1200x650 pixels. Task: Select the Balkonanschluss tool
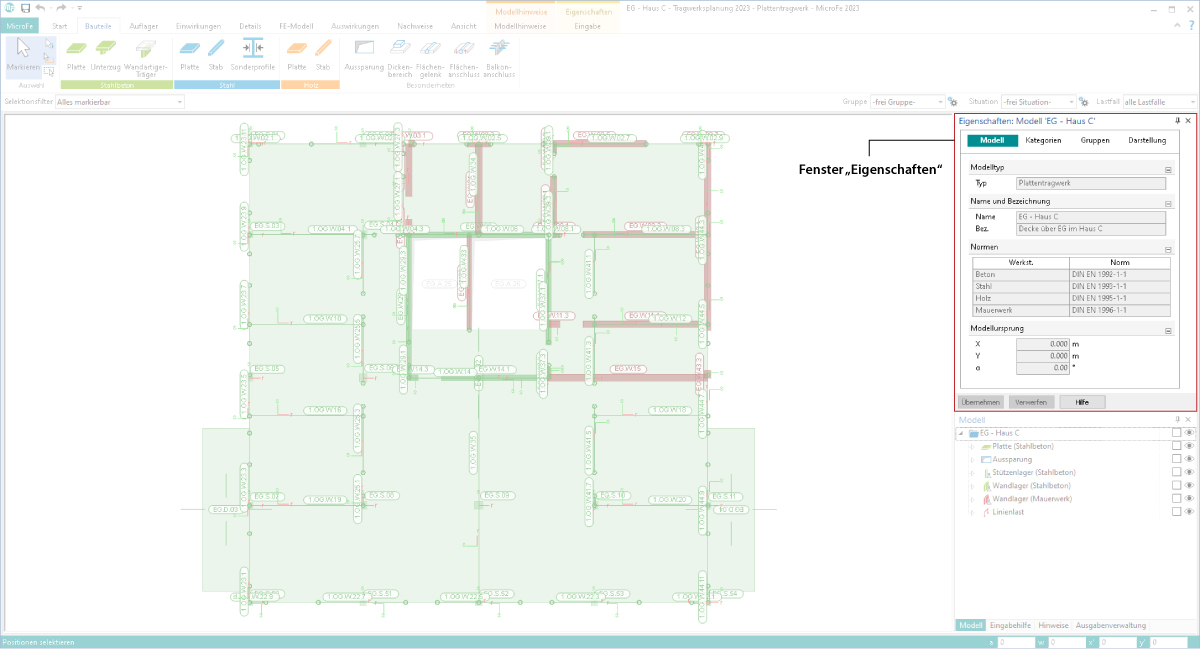pyautogui.click(x=500, y=56)
